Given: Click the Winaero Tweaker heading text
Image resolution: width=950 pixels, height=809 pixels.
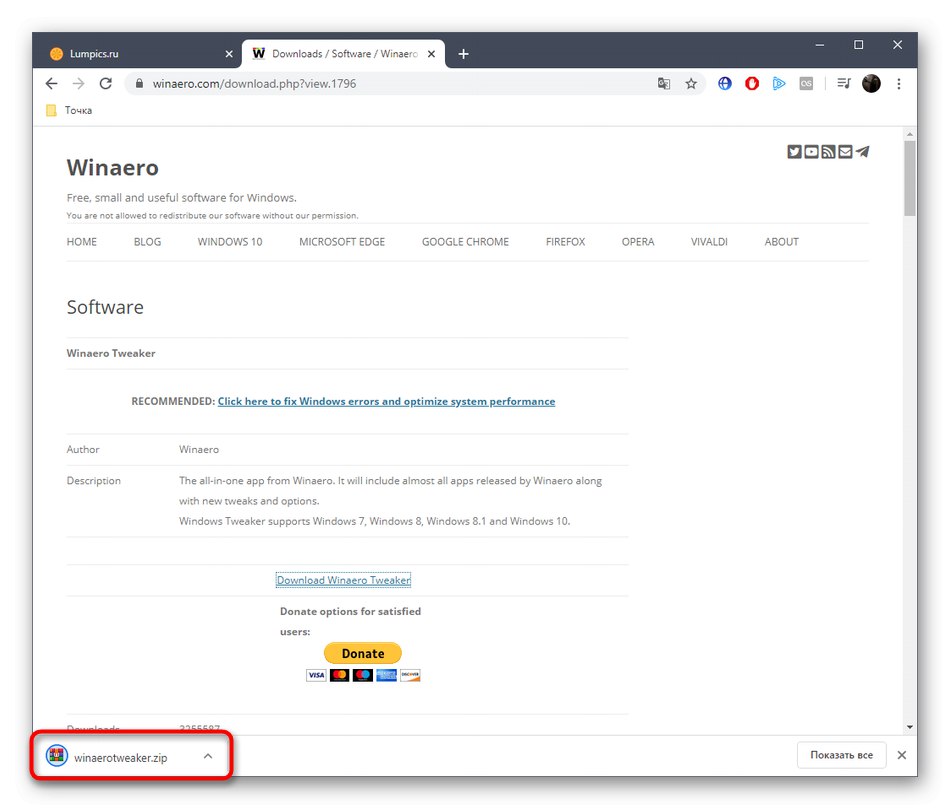Looking at the screenshot, I should tap(111, 353).
